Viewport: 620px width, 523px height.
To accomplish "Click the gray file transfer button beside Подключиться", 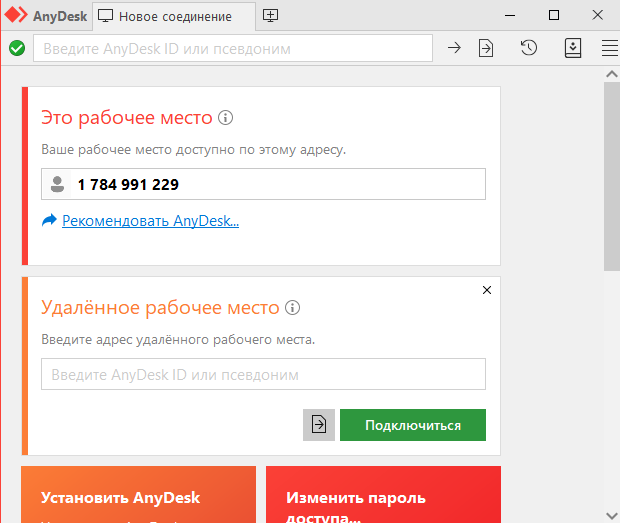I will coord(319,425).
